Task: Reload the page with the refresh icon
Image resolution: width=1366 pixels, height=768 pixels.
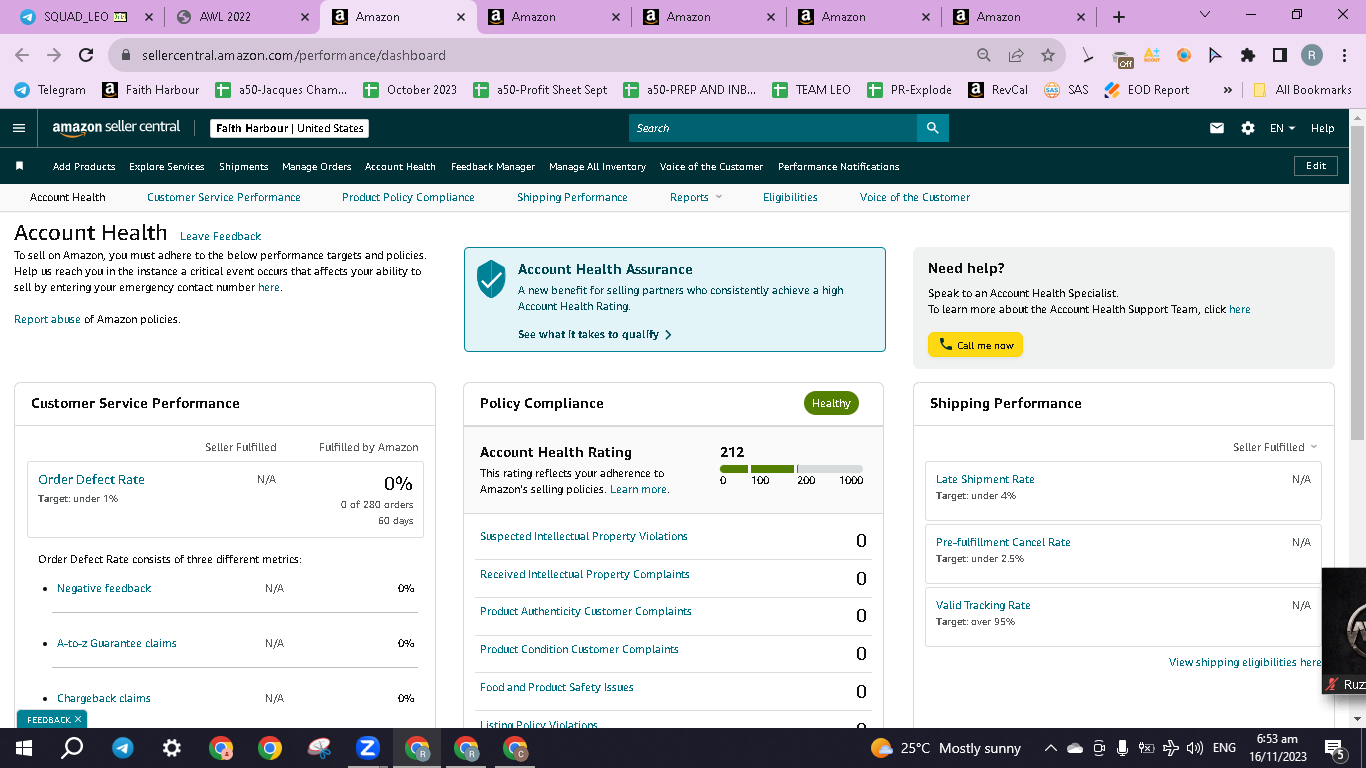Action: (85, 55)
